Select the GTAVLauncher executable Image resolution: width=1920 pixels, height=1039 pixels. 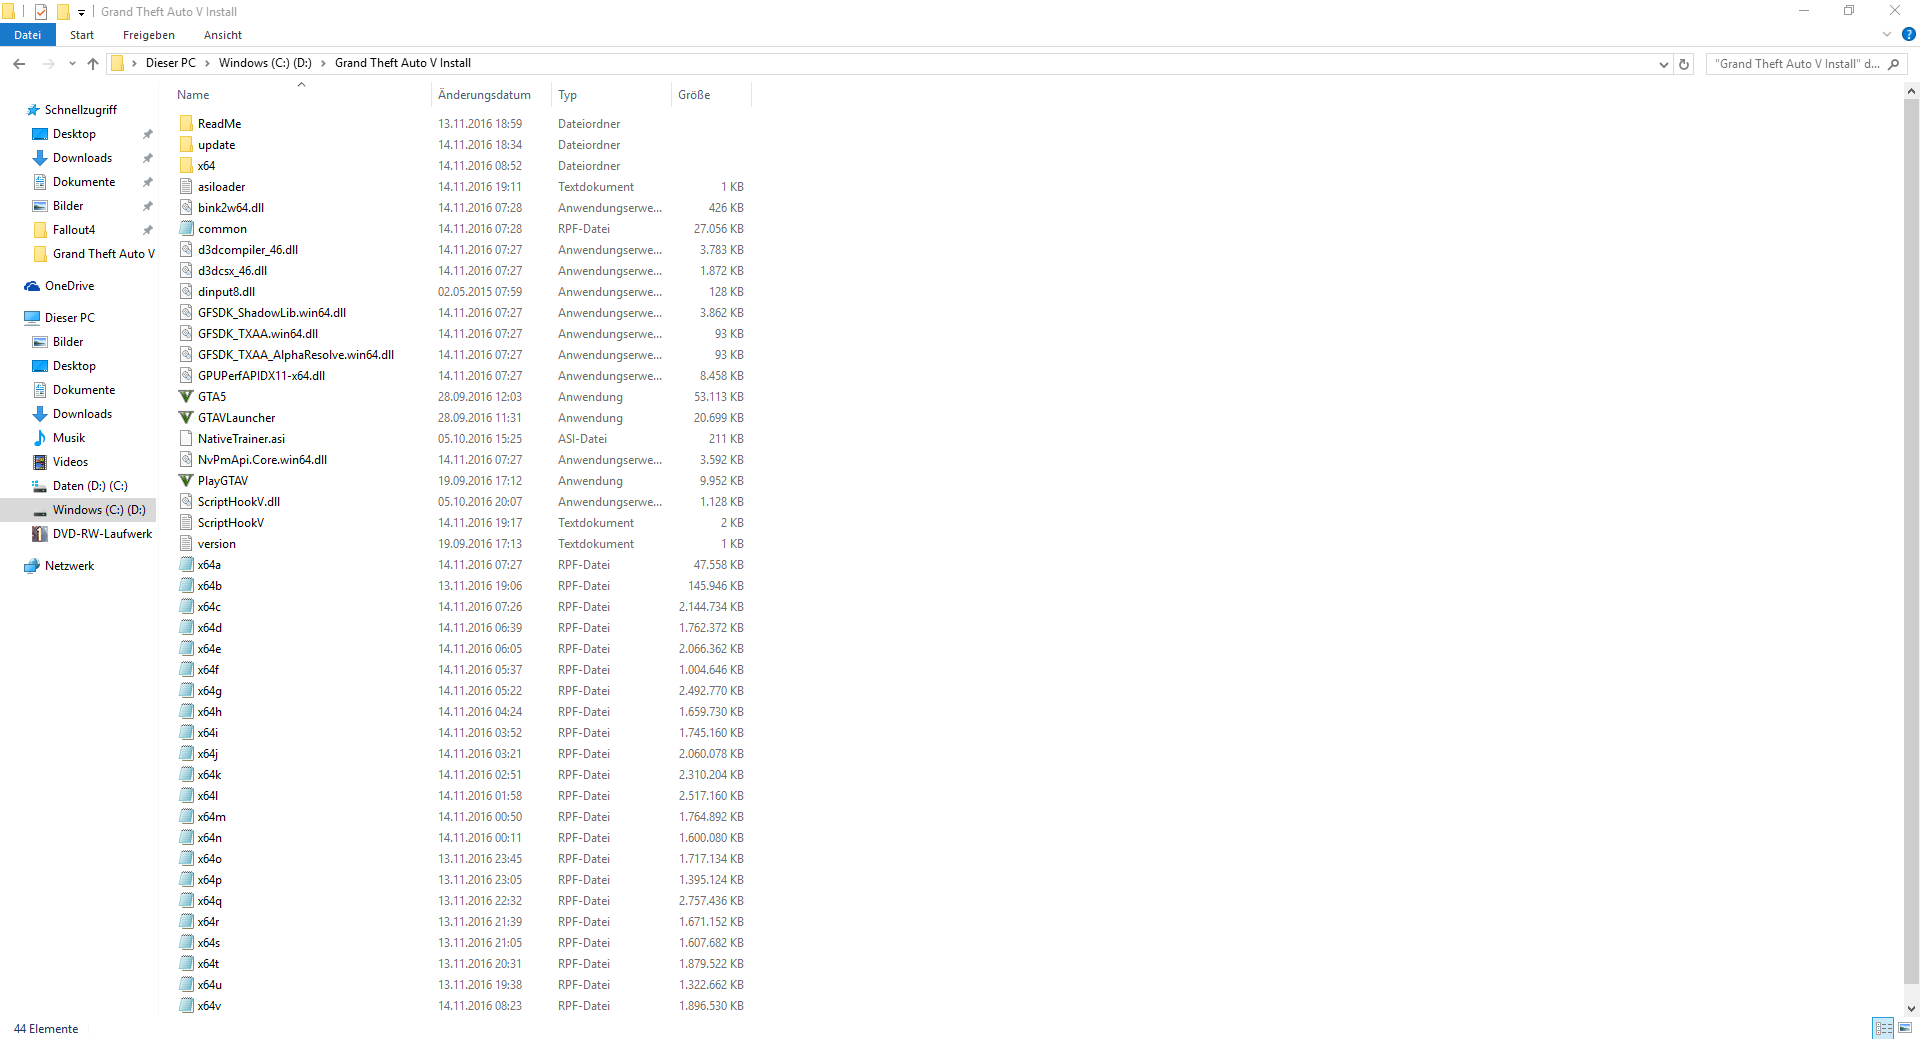(x=236, y=418)
